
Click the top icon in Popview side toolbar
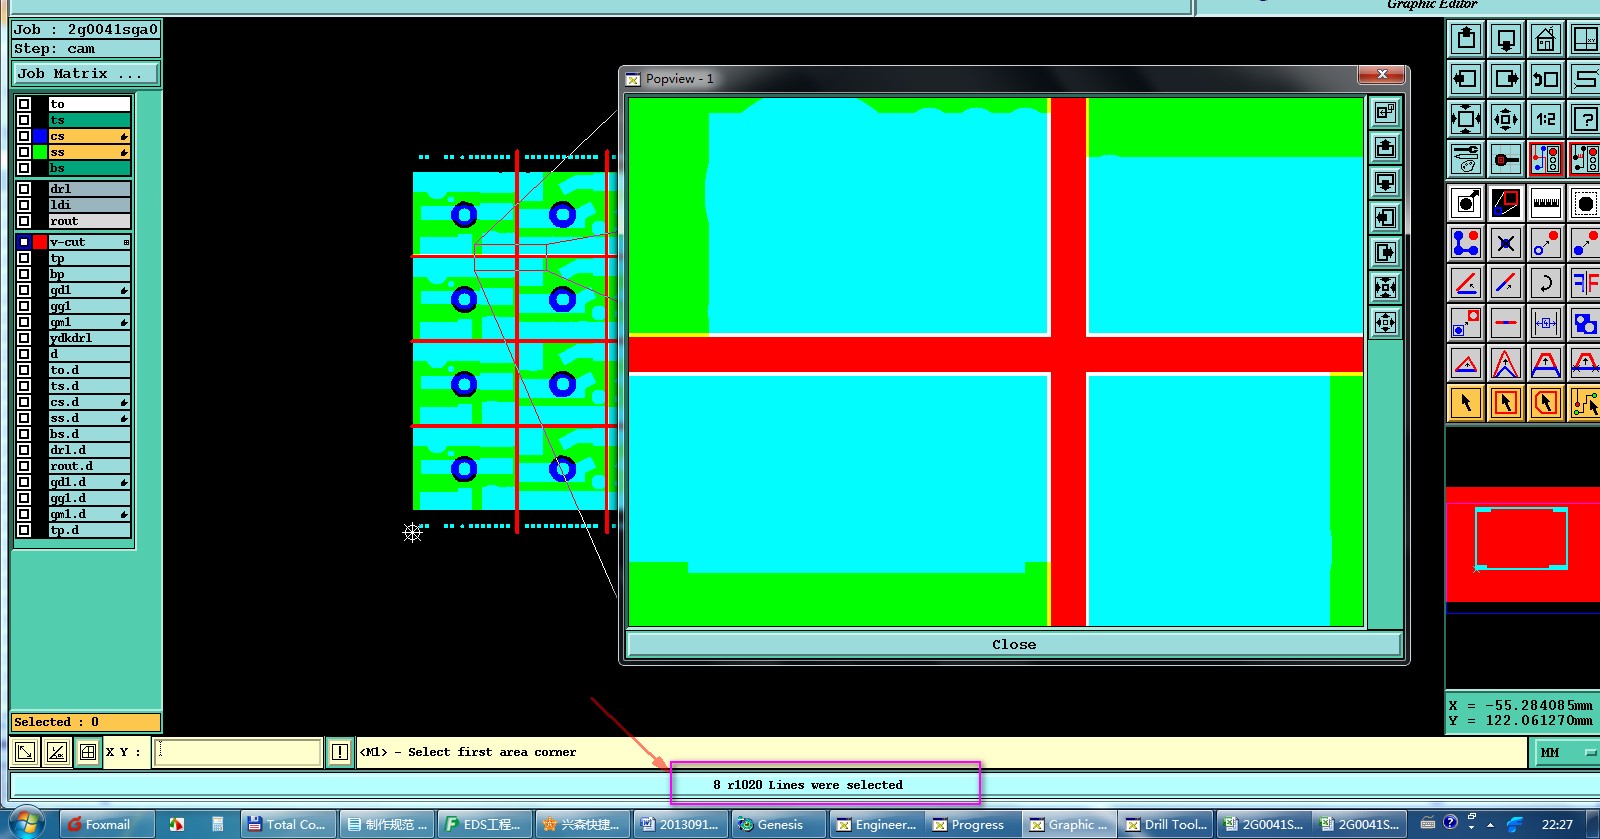coord(1385,113)
